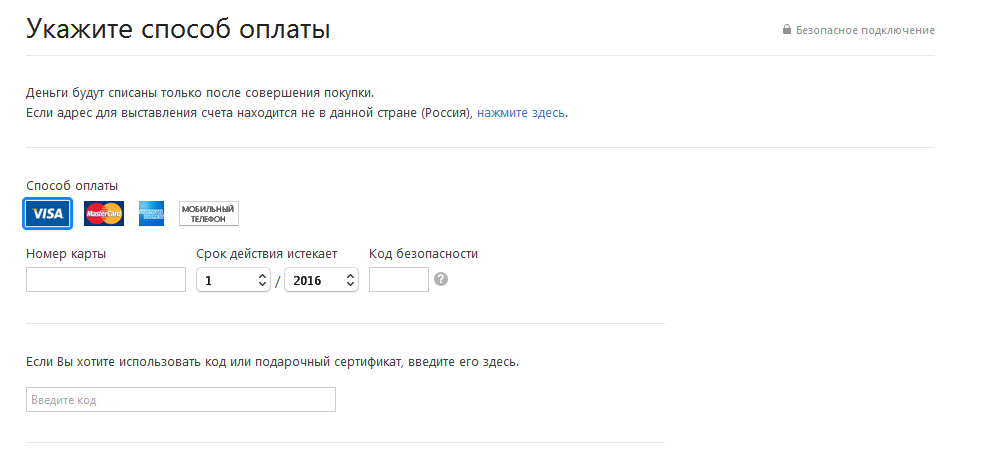Click the Срок действия истекает label
This screenshot has height=455, width=992.
coord(266,253)
